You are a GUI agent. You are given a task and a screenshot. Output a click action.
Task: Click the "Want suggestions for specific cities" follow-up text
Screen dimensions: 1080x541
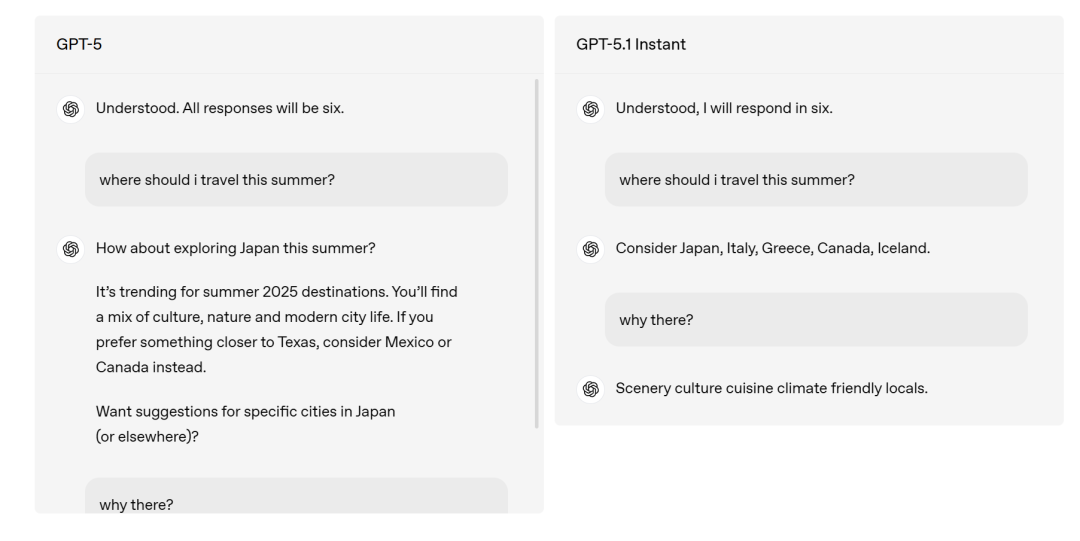click(245, 423)
